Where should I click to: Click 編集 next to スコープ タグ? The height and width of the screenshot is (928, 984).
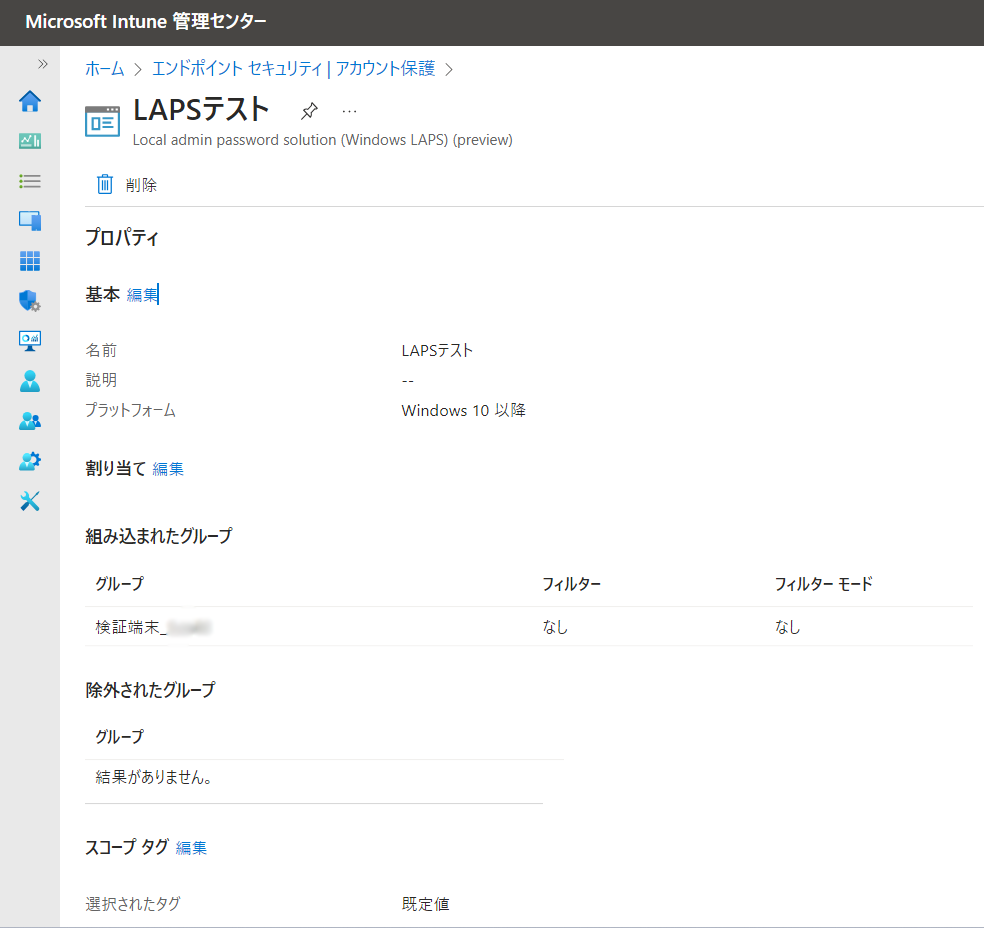point(191,848)
